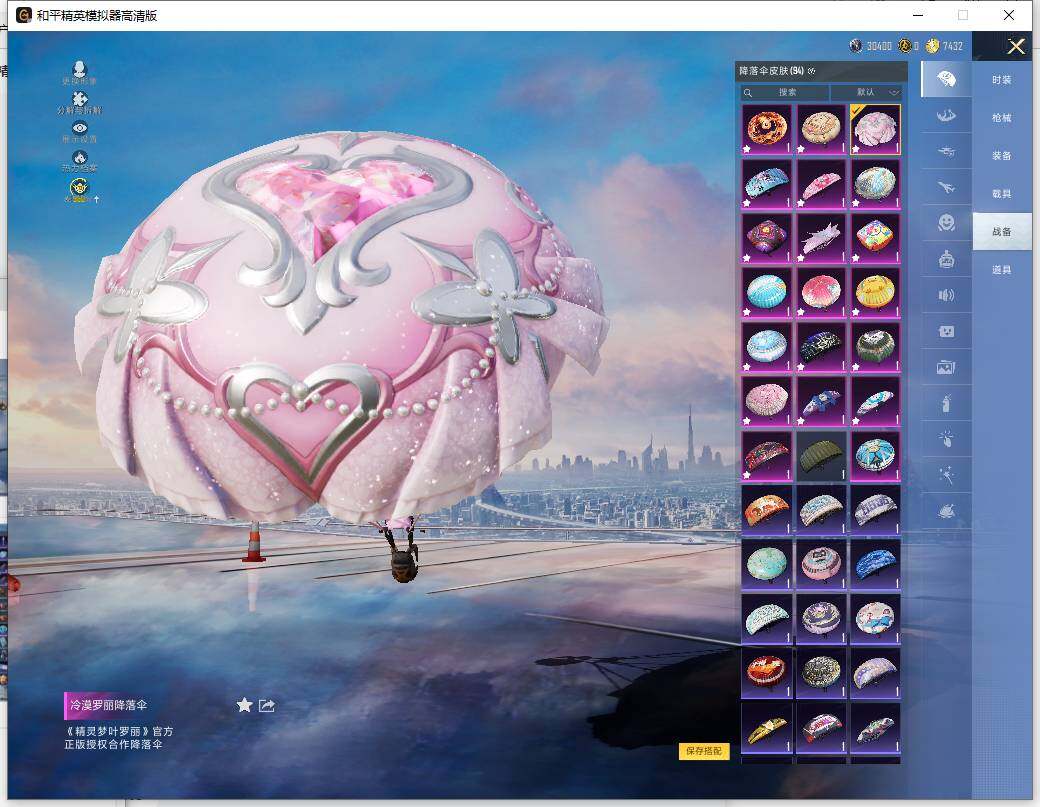This screenshot has height=807, width=1040.
Task: Click the gold coin currency icon 7432
Action: [x=933, y=46]
